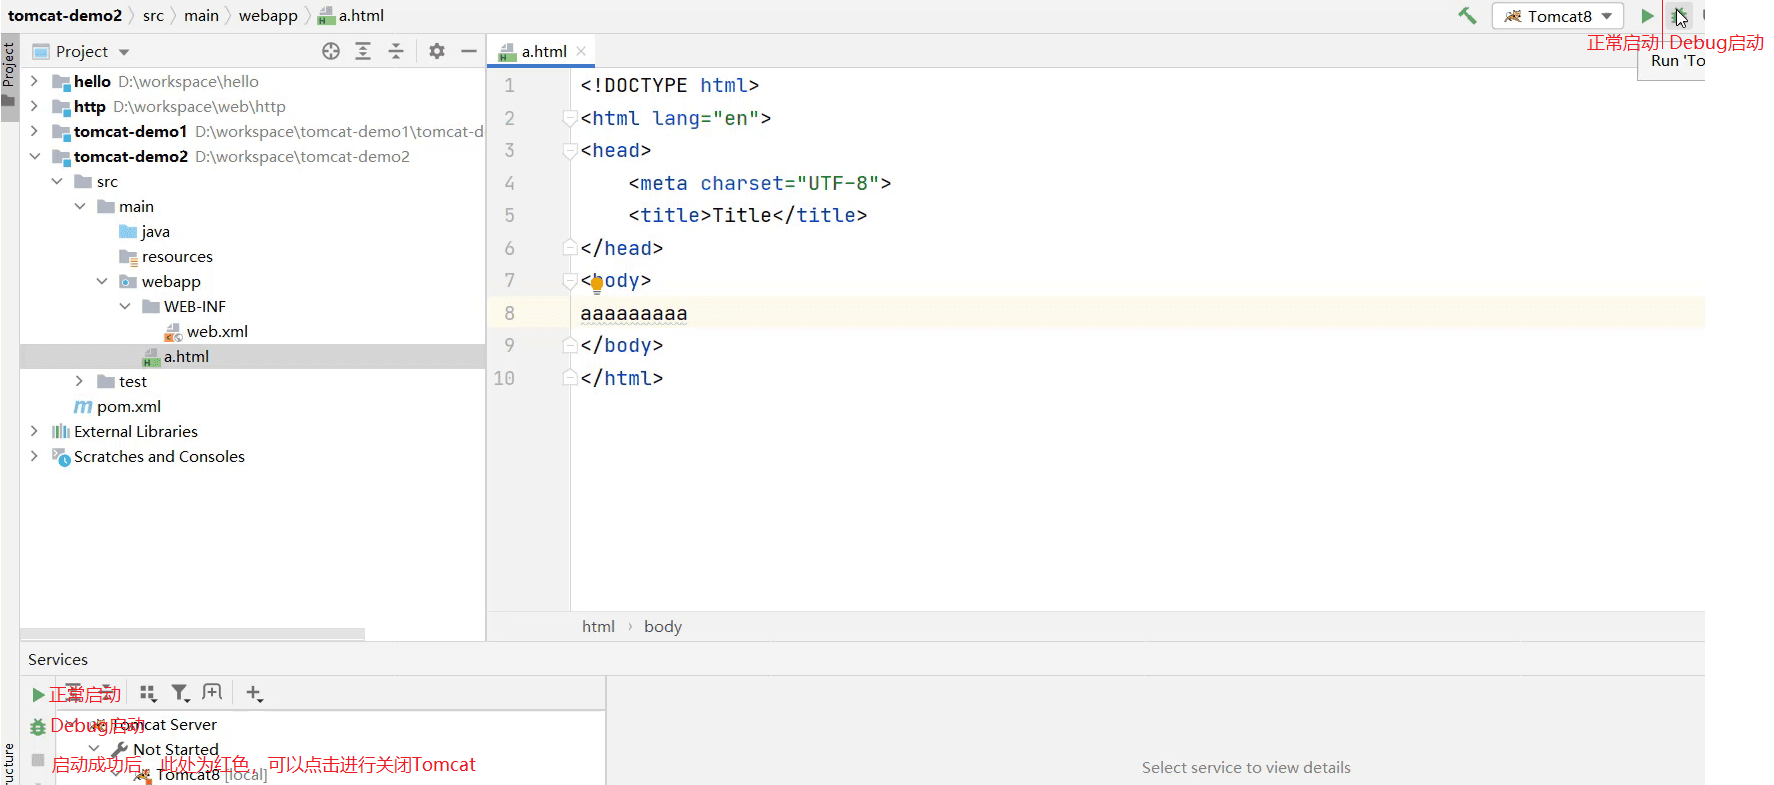
Task: Click the green Run button in top toolbar
Action: 1647,16
